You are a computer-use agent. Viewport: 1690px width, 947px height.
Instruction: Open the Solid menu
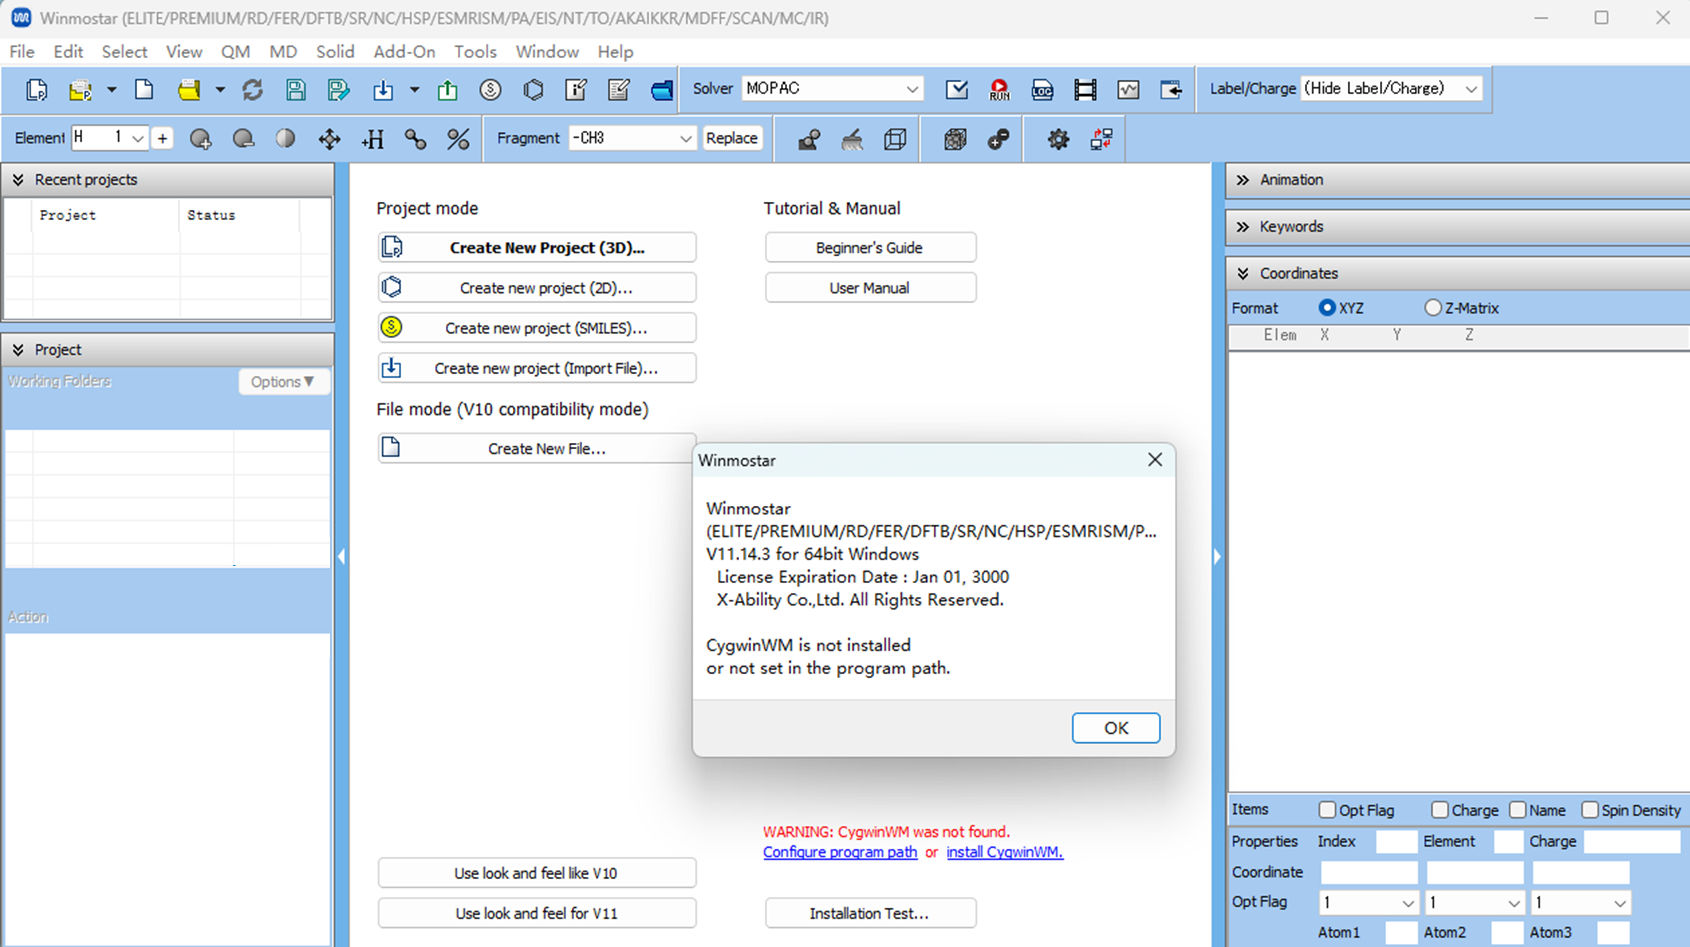(335, 52)
